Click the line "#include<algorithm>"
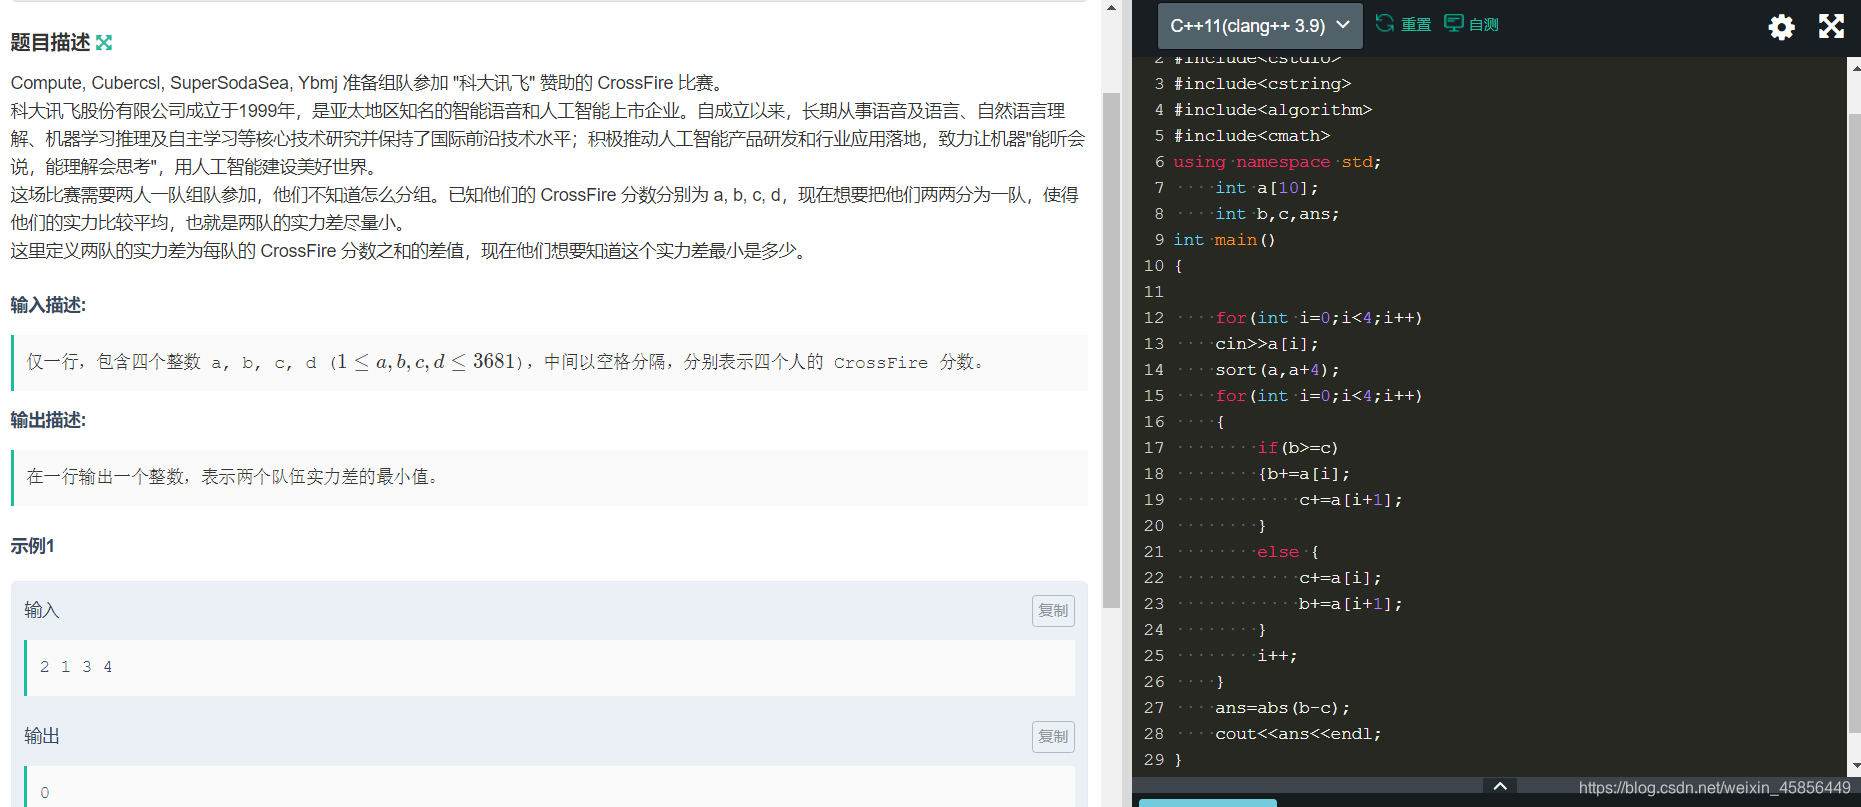This screenshot has width=1861, height=807. tap(1272, 110)
